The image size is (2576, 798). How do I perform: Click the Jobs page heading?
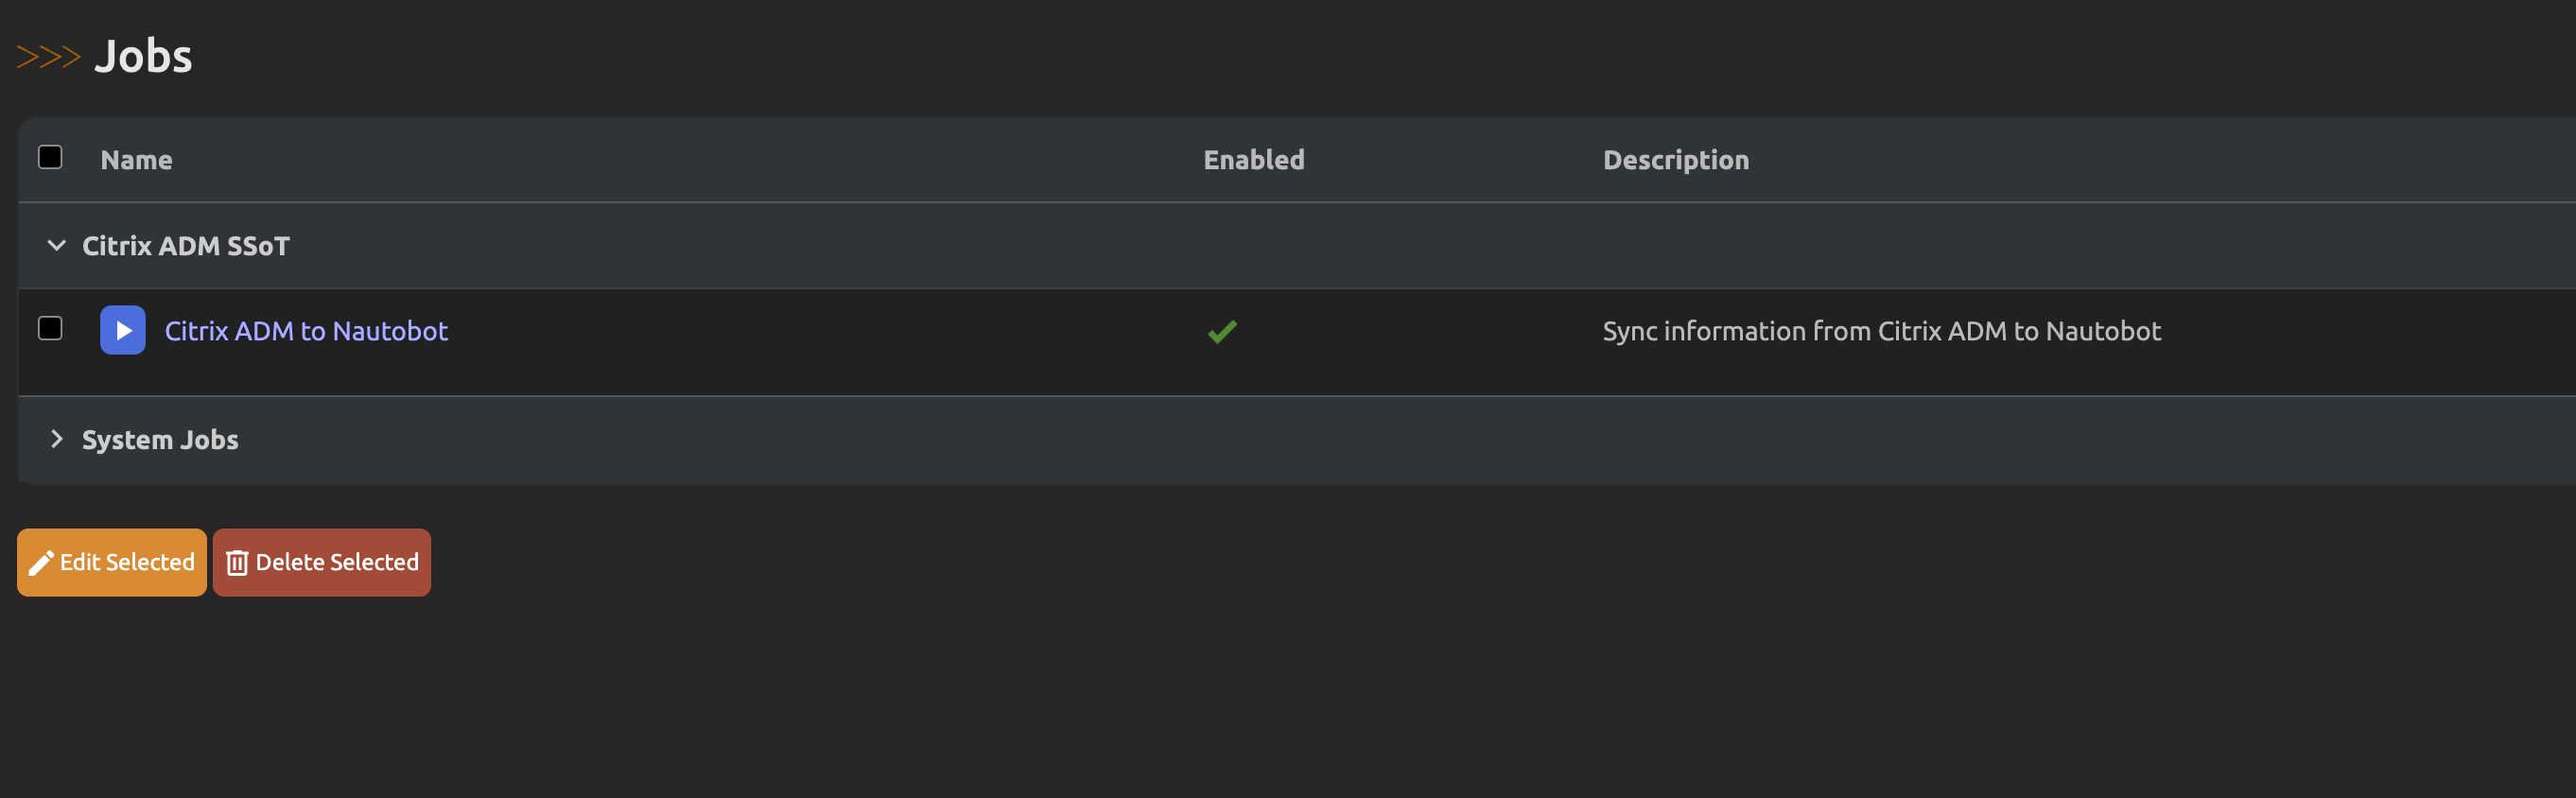(x=143, y=56)
